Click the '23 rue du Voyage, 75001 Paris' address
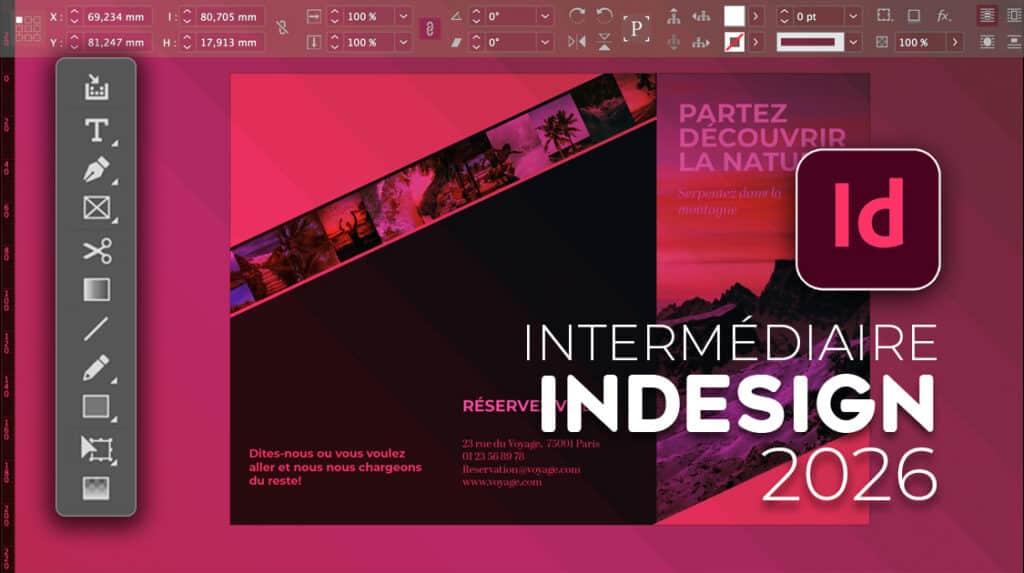This screenshot has width=1024, height=573. 530,443
